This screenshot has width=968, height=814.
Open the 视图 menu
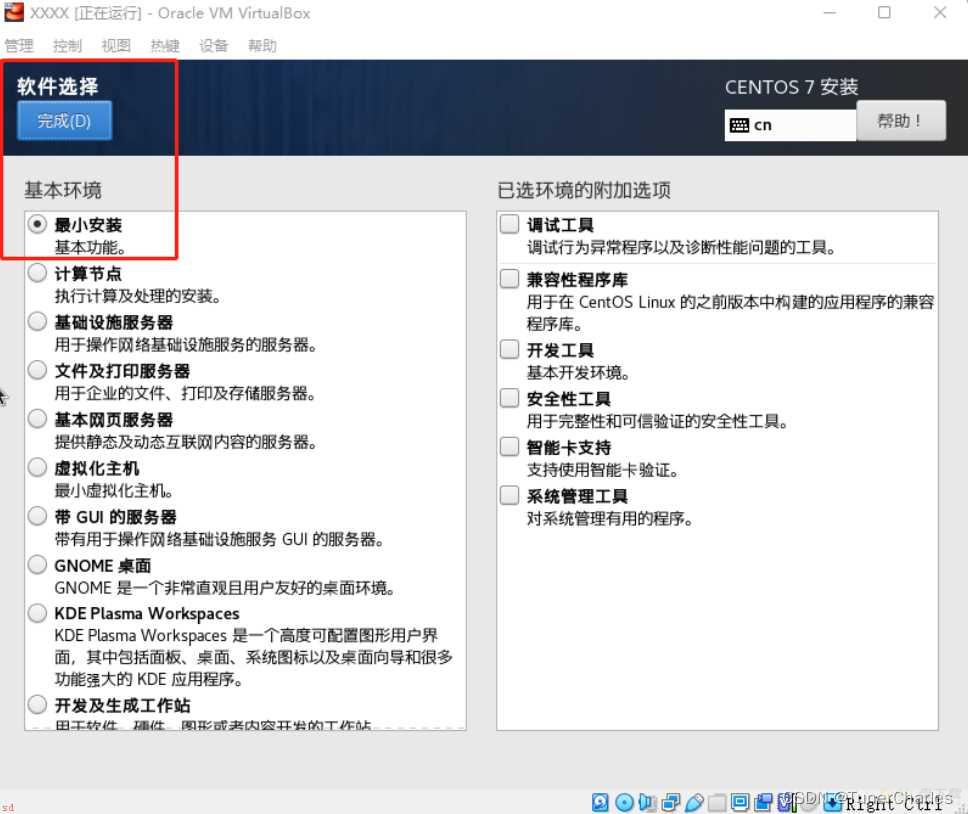point(116,46)
